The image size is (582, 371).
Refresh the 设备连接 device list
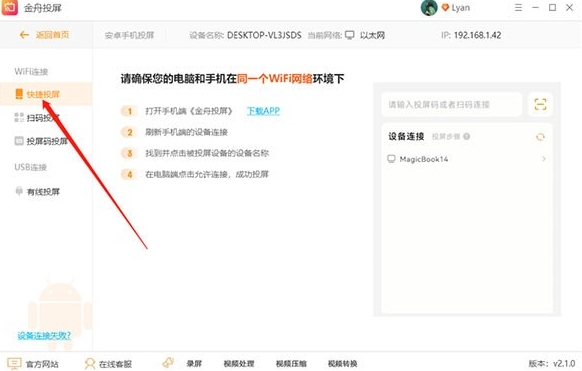tap(540, 137)
